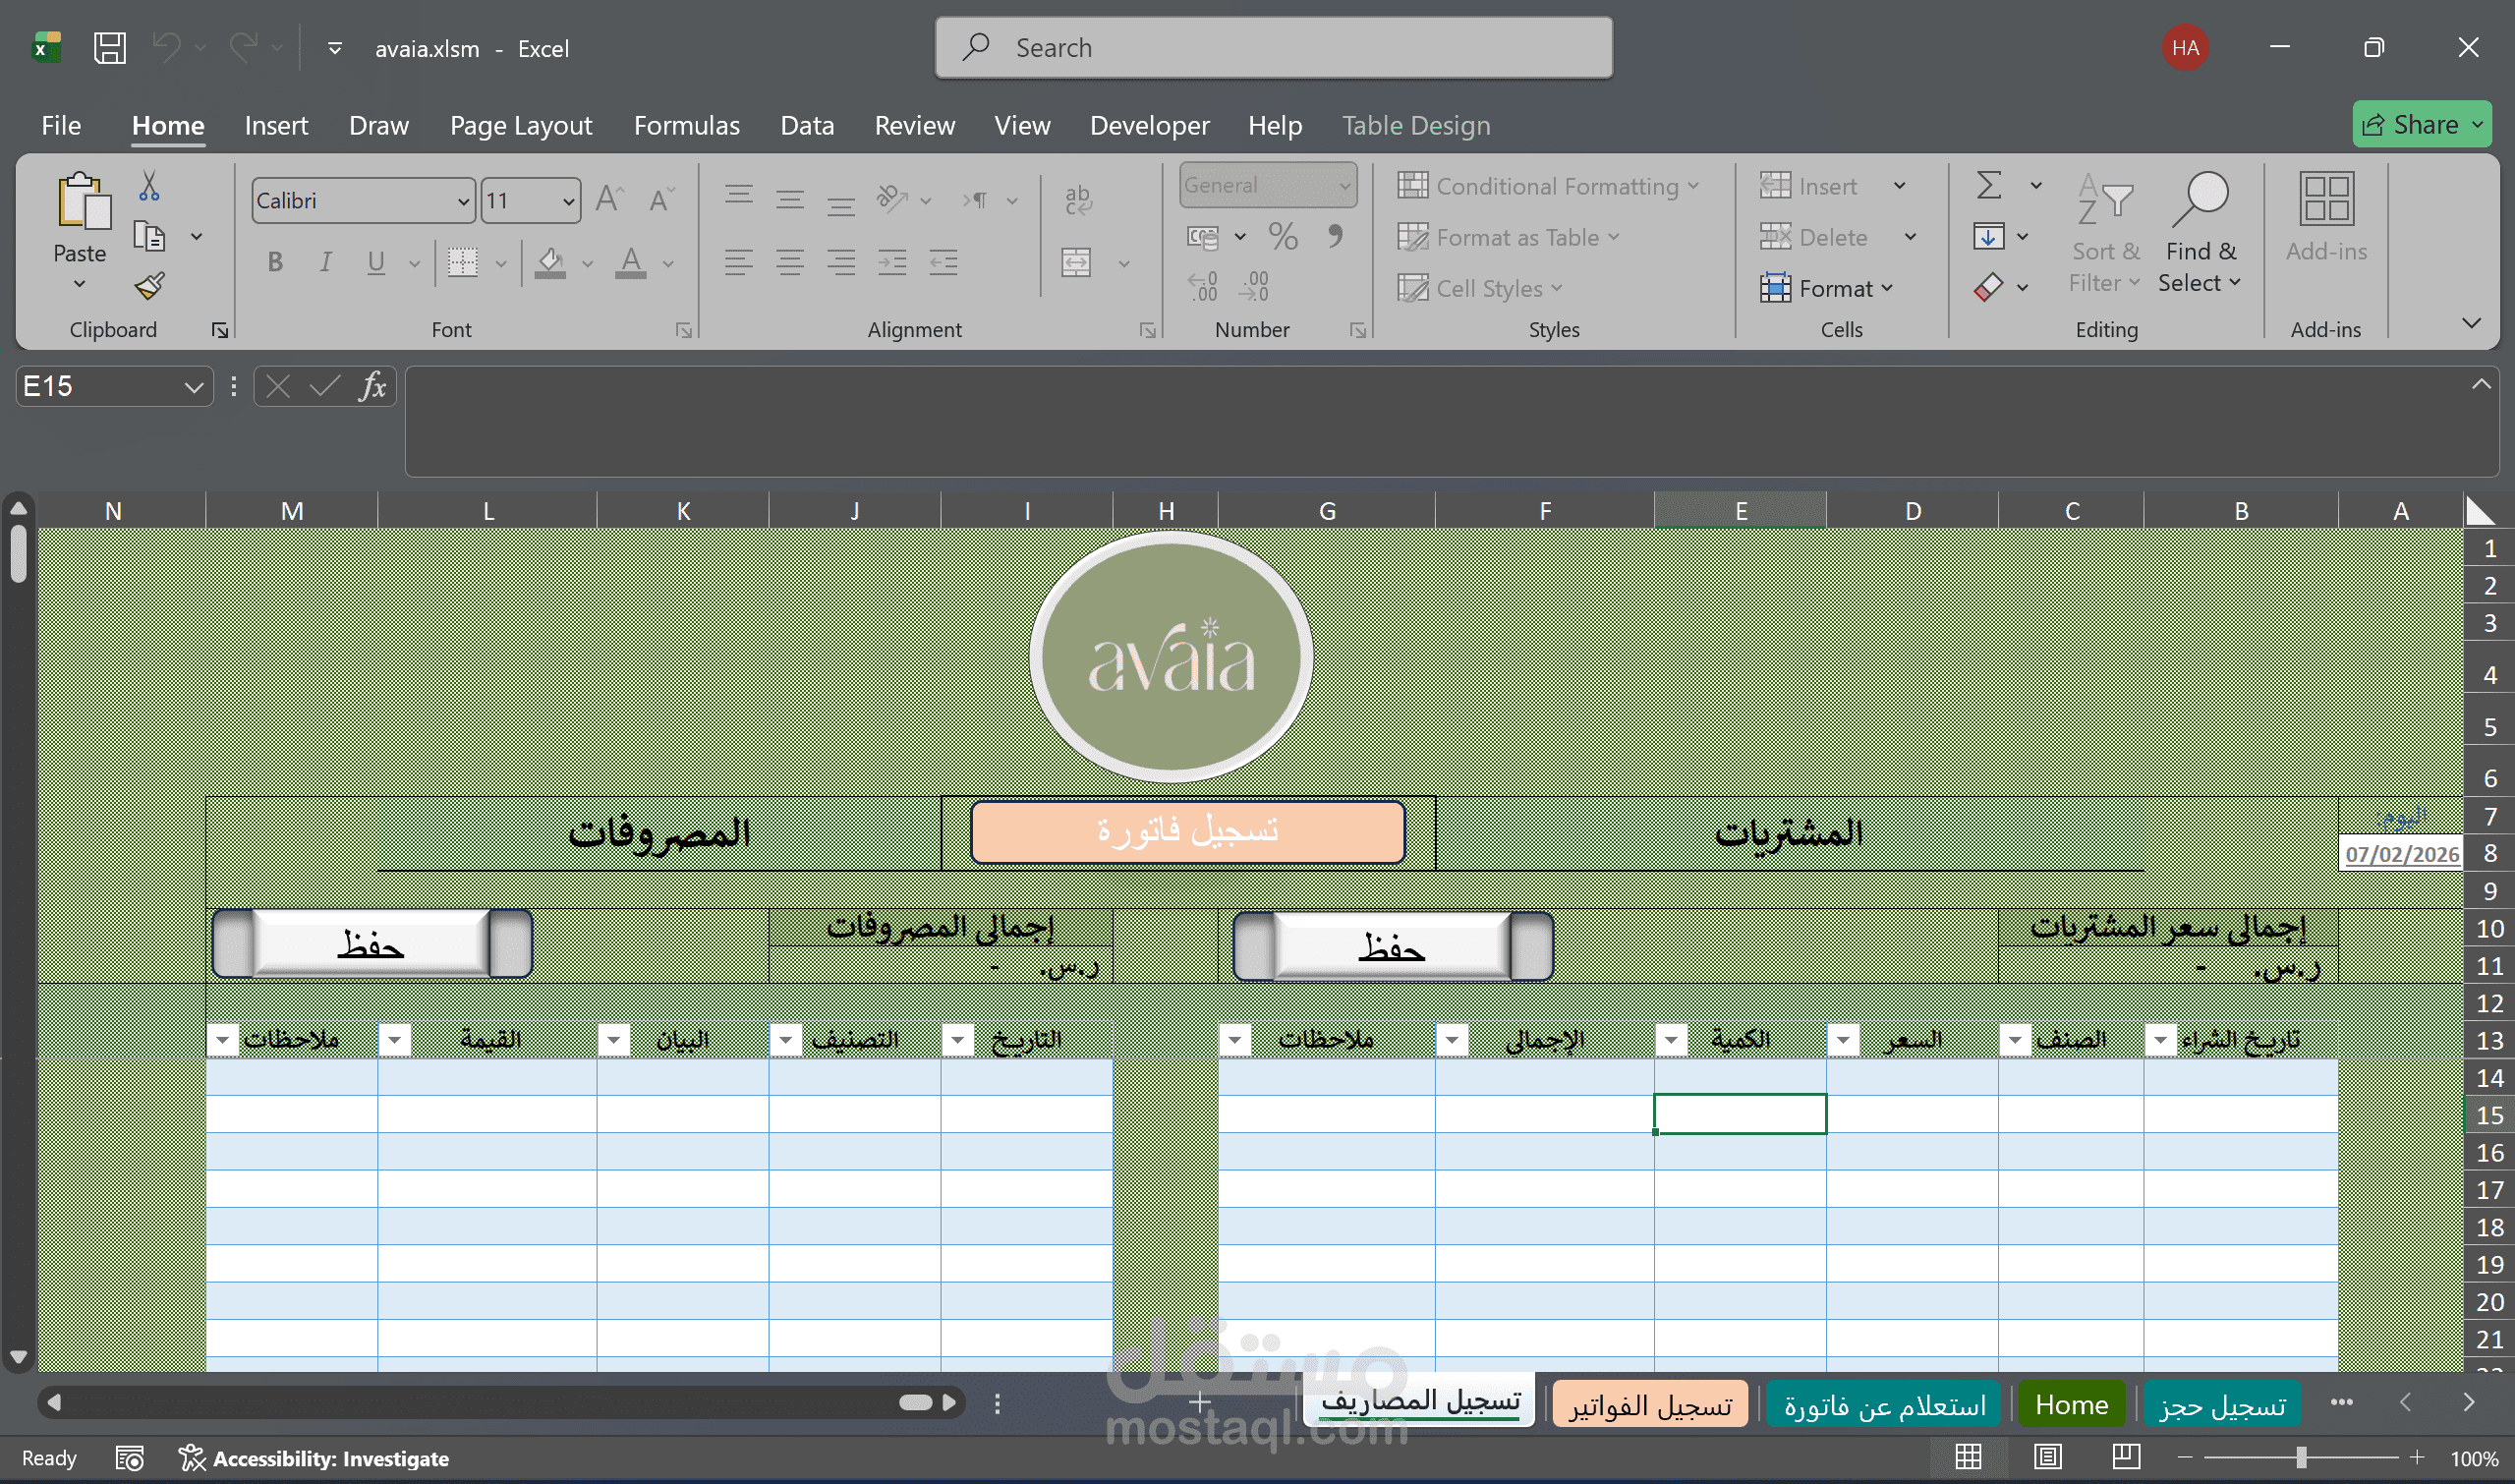Open the Name Box dropdown arrow
Screen dimensions: 2515x1484
click(193, 387)
